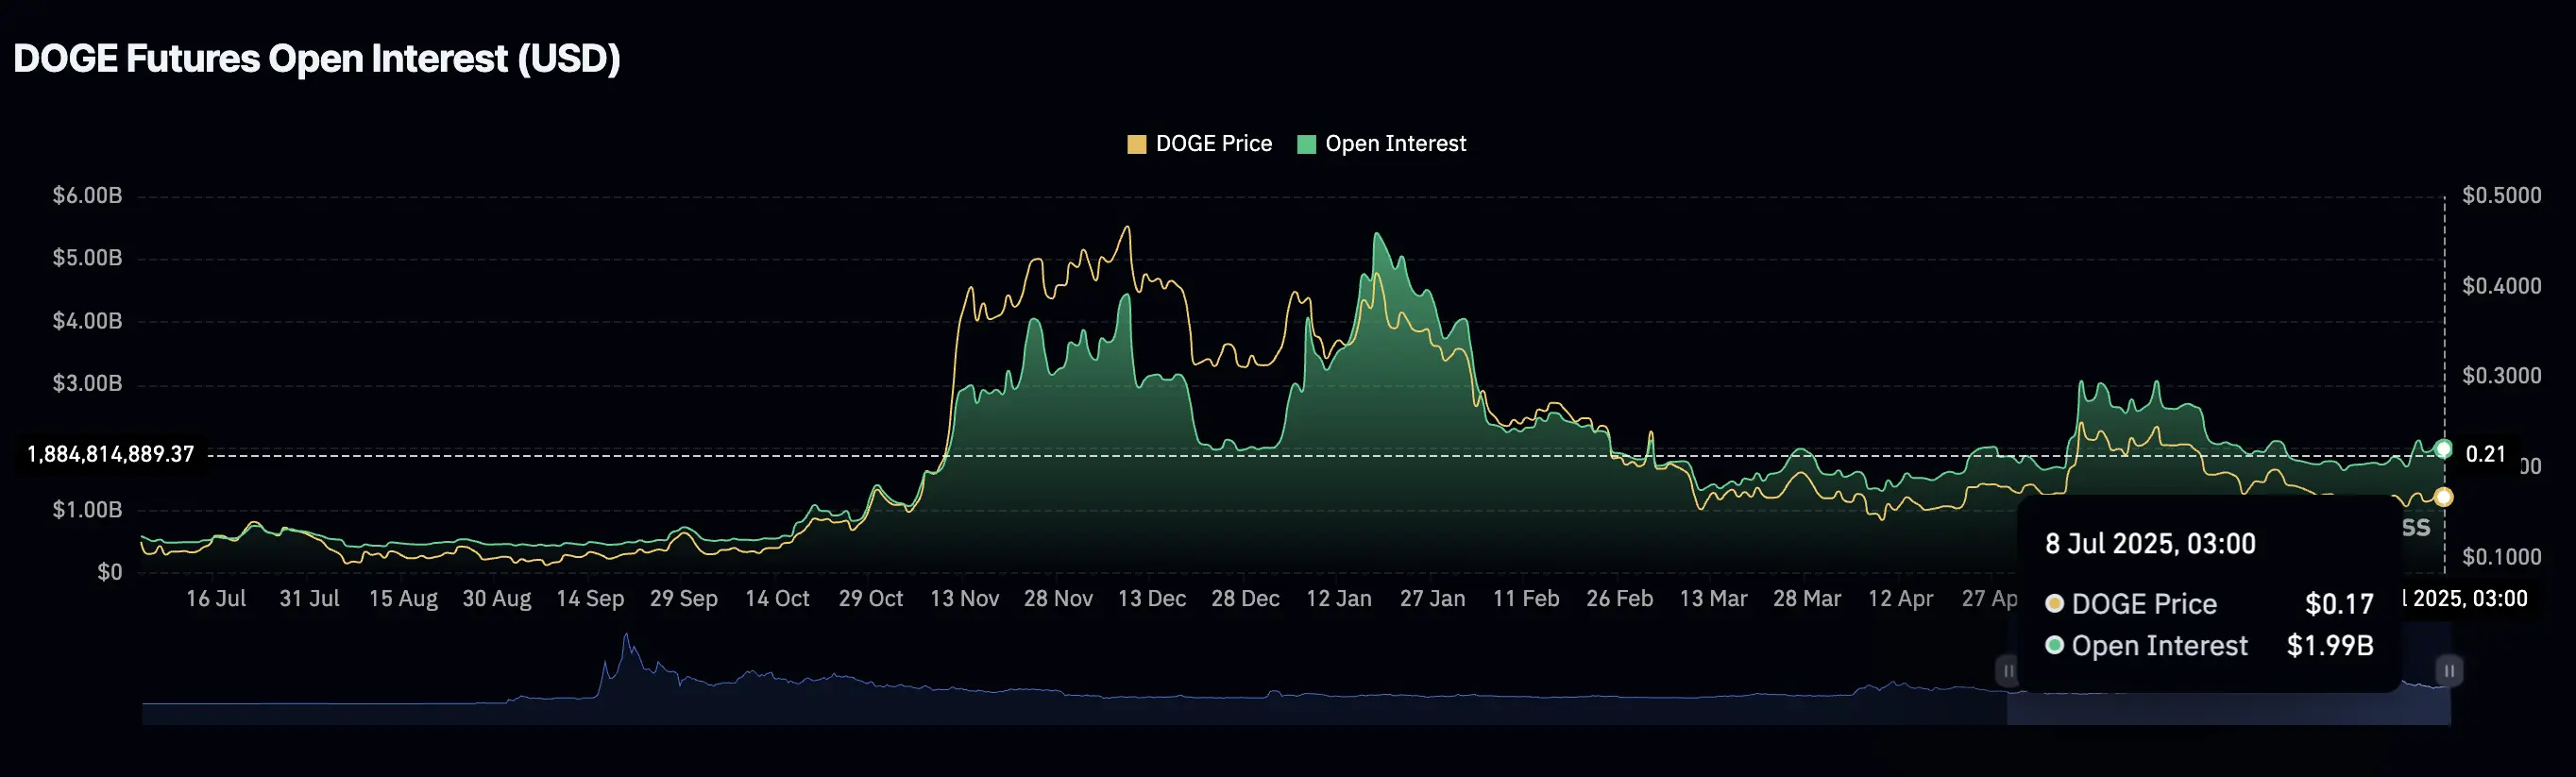This screenshot has height=777, width=2576.
Task: Click the chart title 'DOGE Futures Open Interest (USD)'
Action: (317, 59)
